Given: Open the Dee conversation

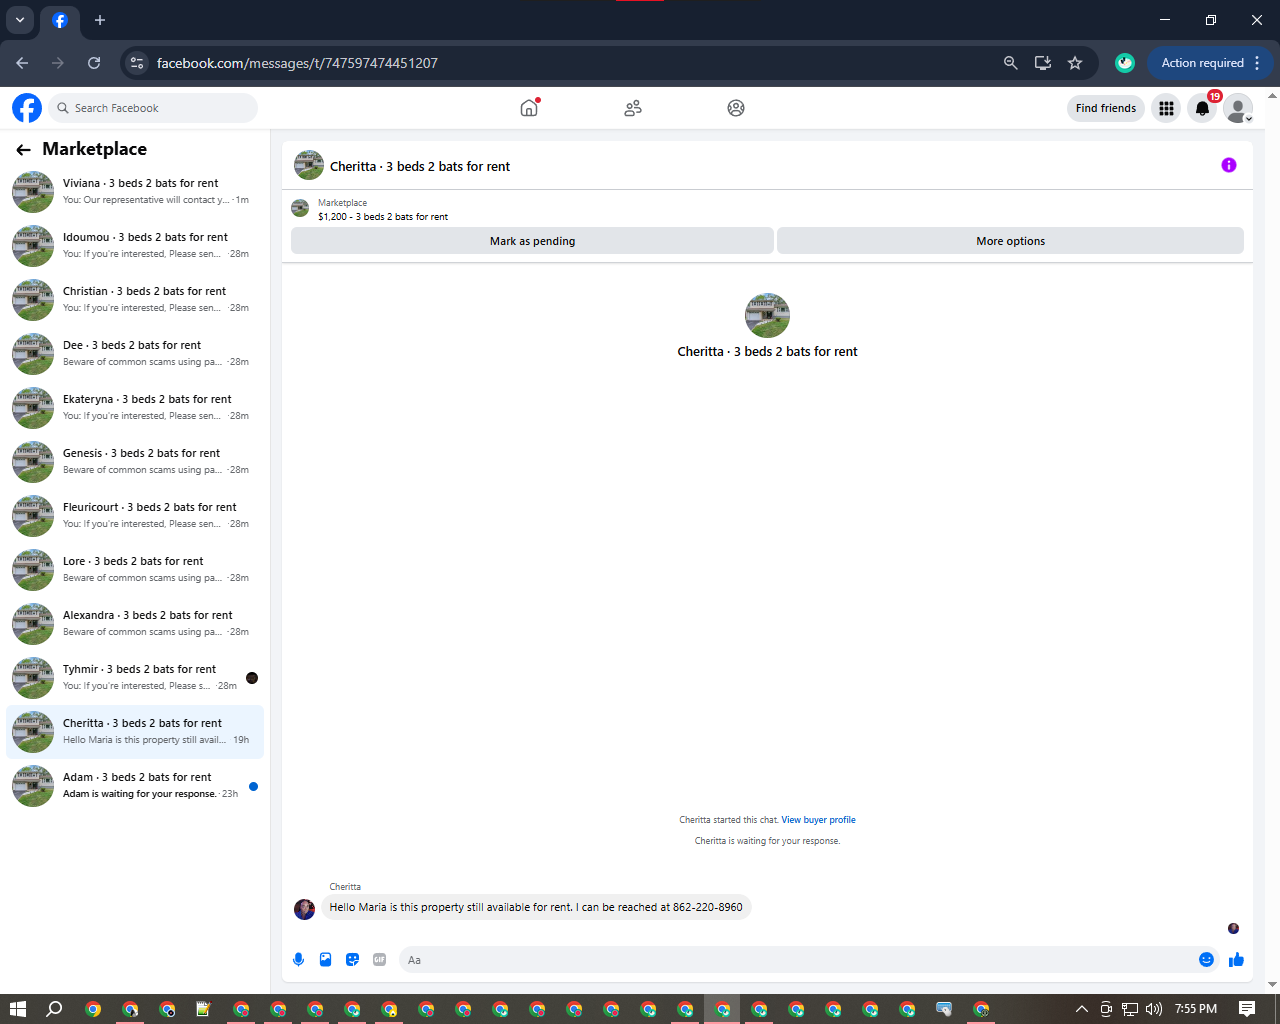Looking at the screenshot, I should pos(135,354).
